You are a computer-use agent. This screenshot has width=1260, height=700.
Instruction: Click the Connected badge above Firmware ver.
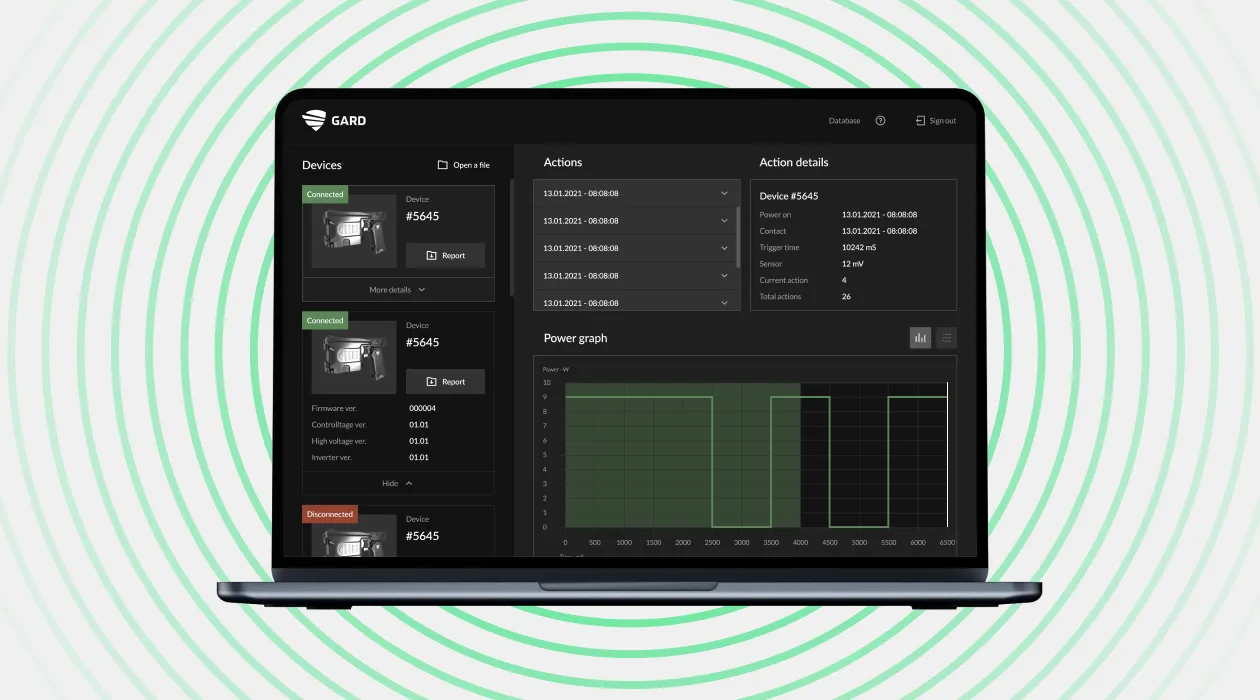[325, 320]
